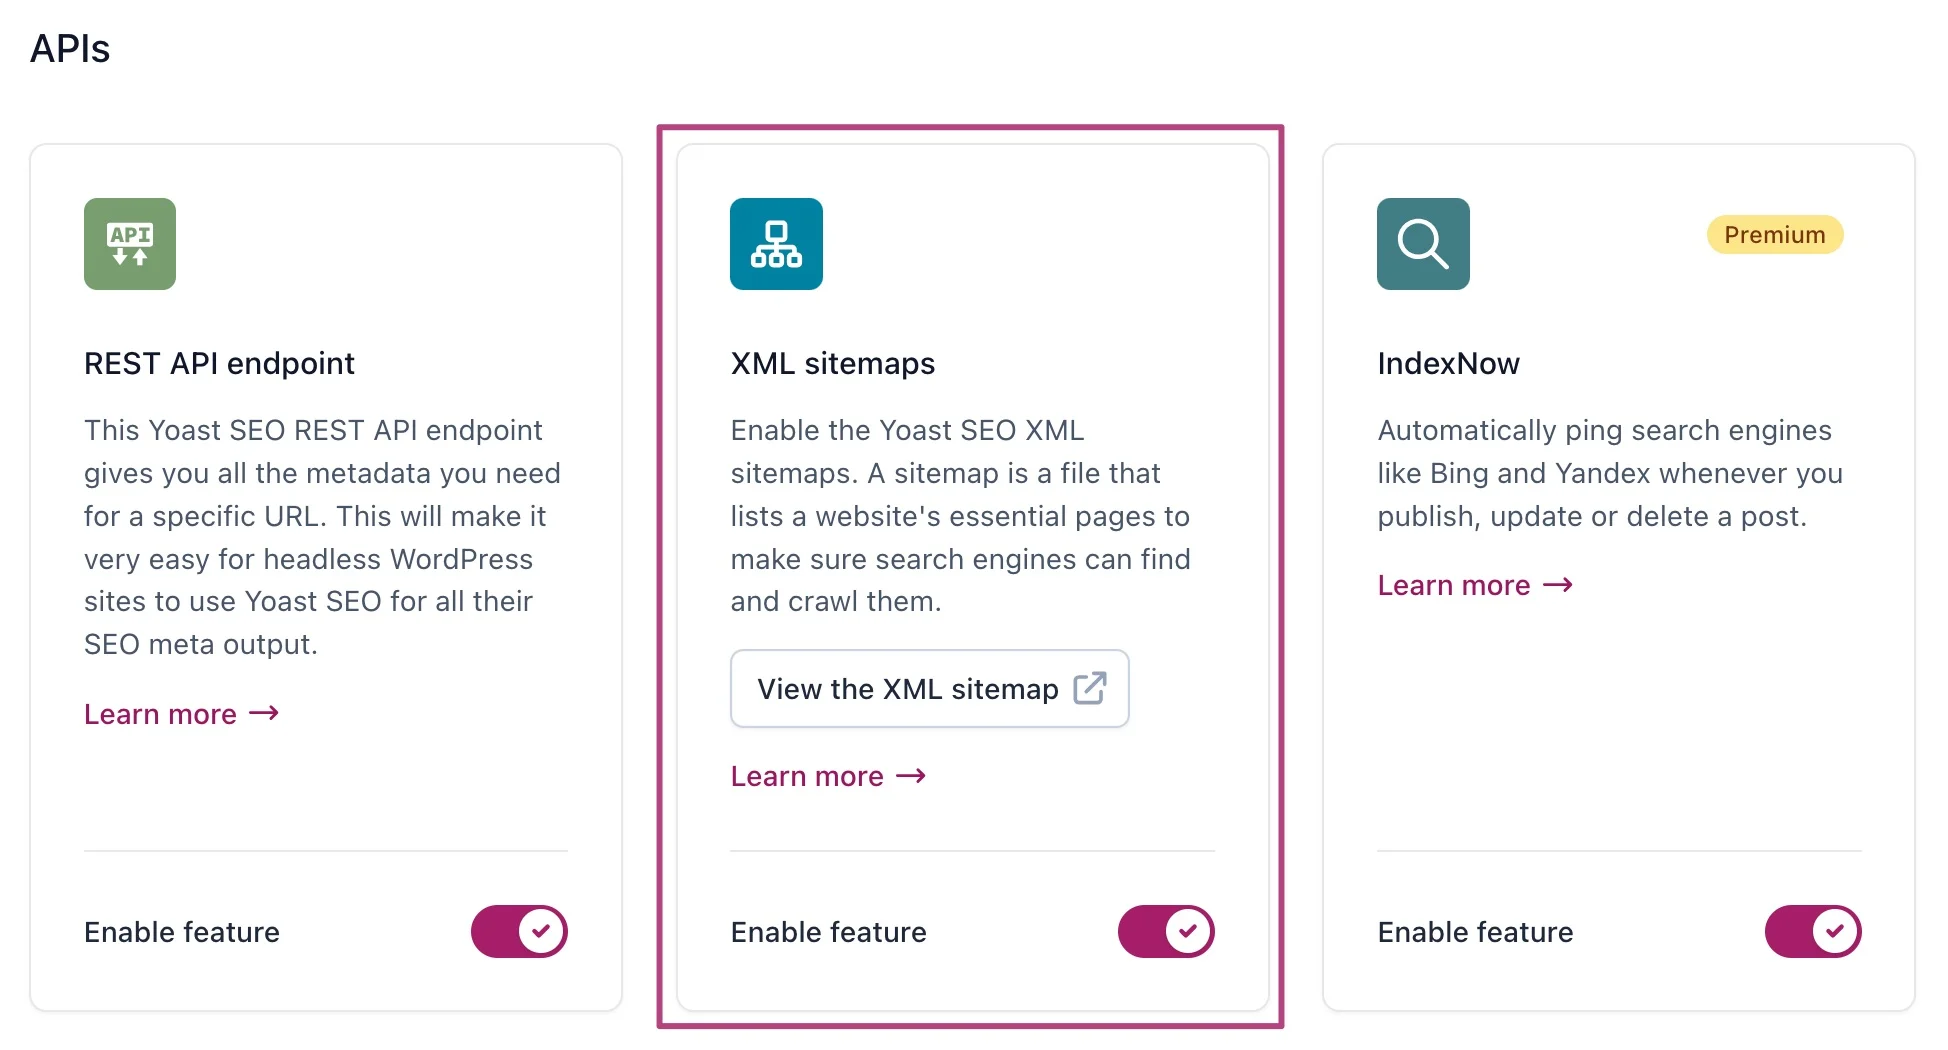
Task: Click the external link icon on View the XML sitemap
Action: pos(1092,688)
